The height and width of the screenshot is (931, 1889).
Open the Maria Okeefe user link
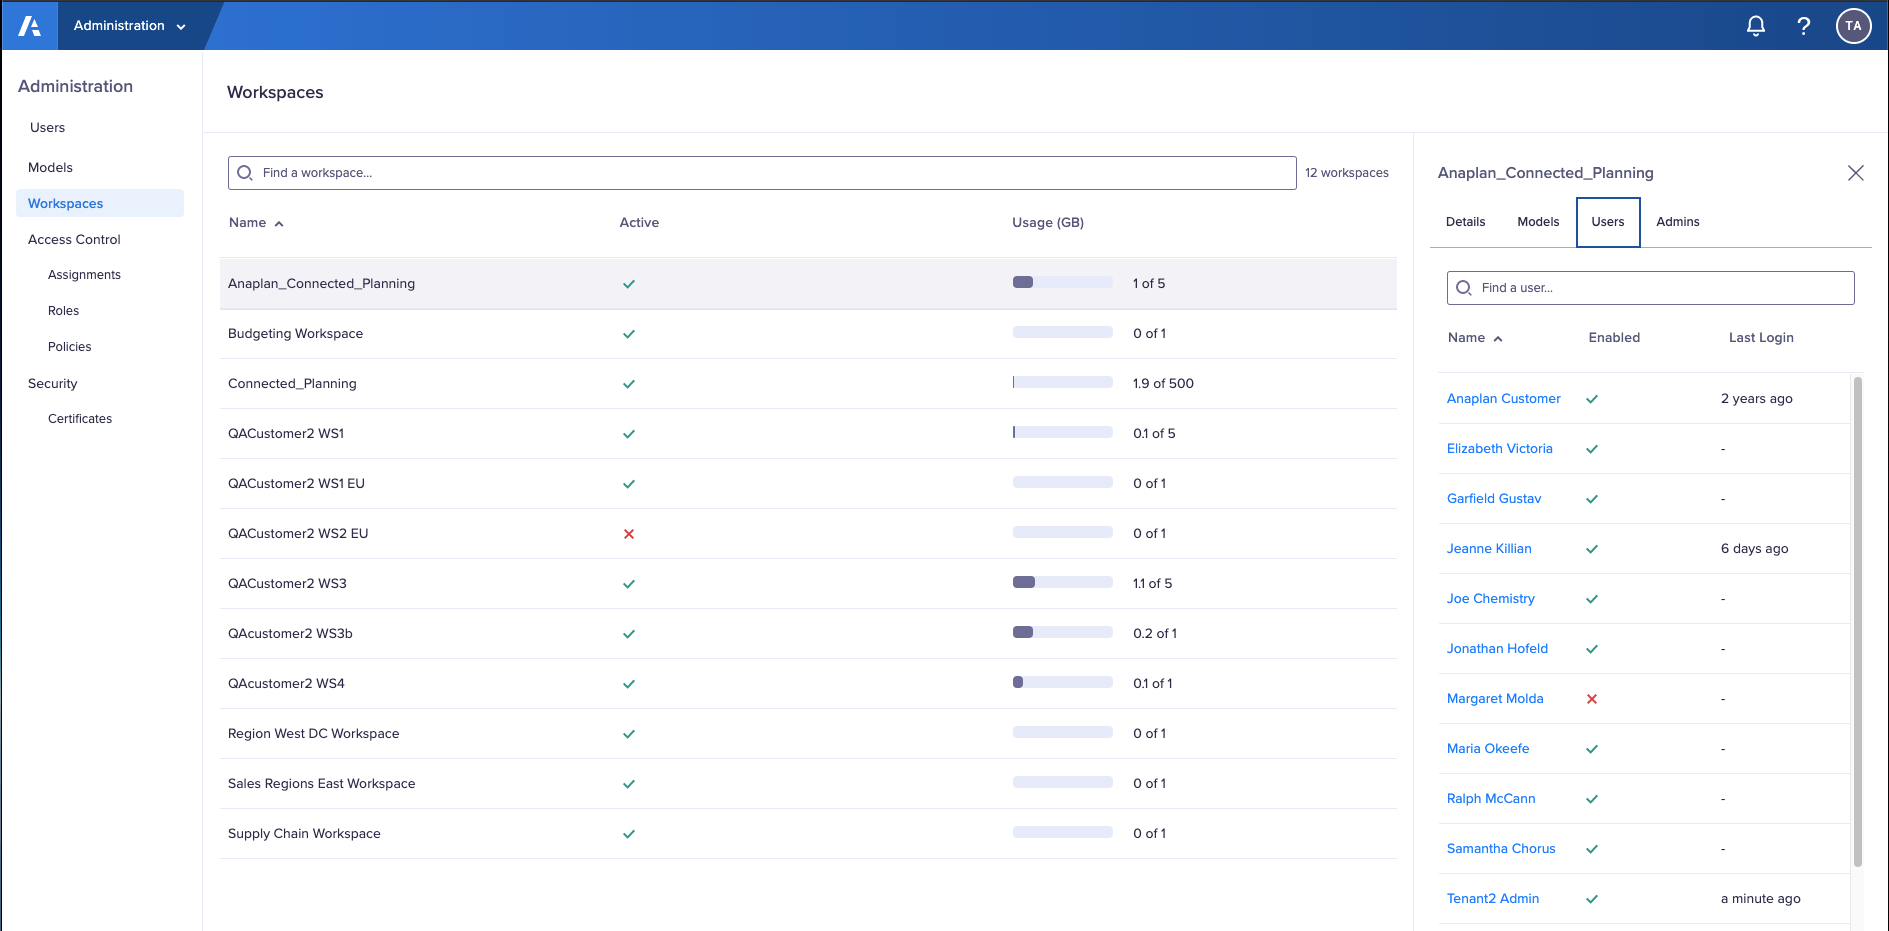coord(1488,749)
